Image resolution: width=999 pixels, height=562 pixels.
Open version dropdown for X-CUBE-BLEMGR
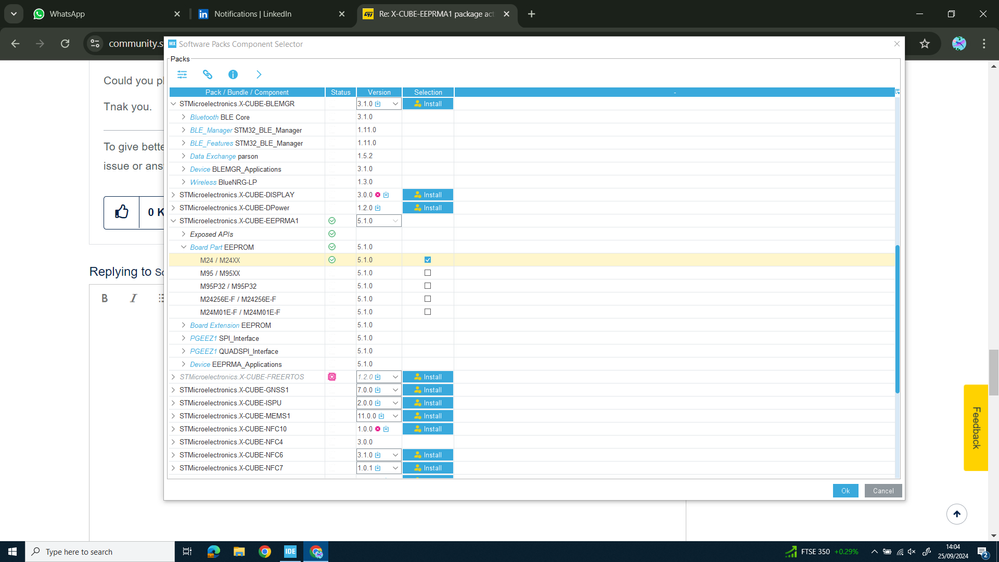coord(395,104)
